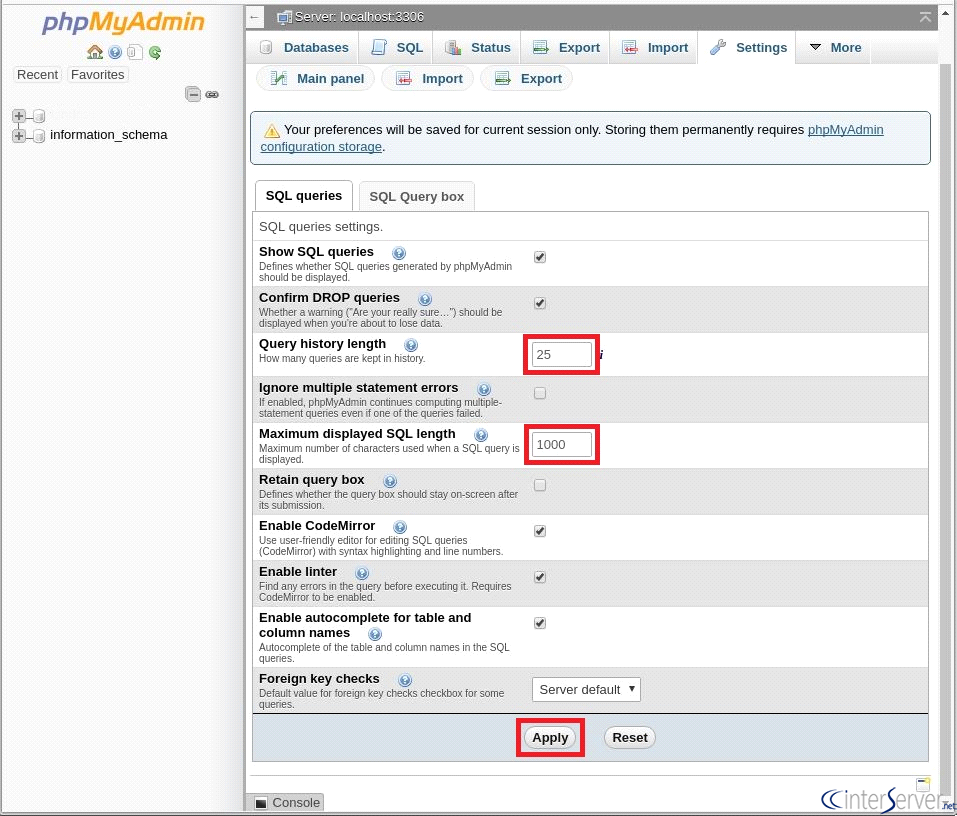Collapse all navigation tree items icon
Viewport: 957px width, 816px height.
pyautogui.click(x=193, y=94)
